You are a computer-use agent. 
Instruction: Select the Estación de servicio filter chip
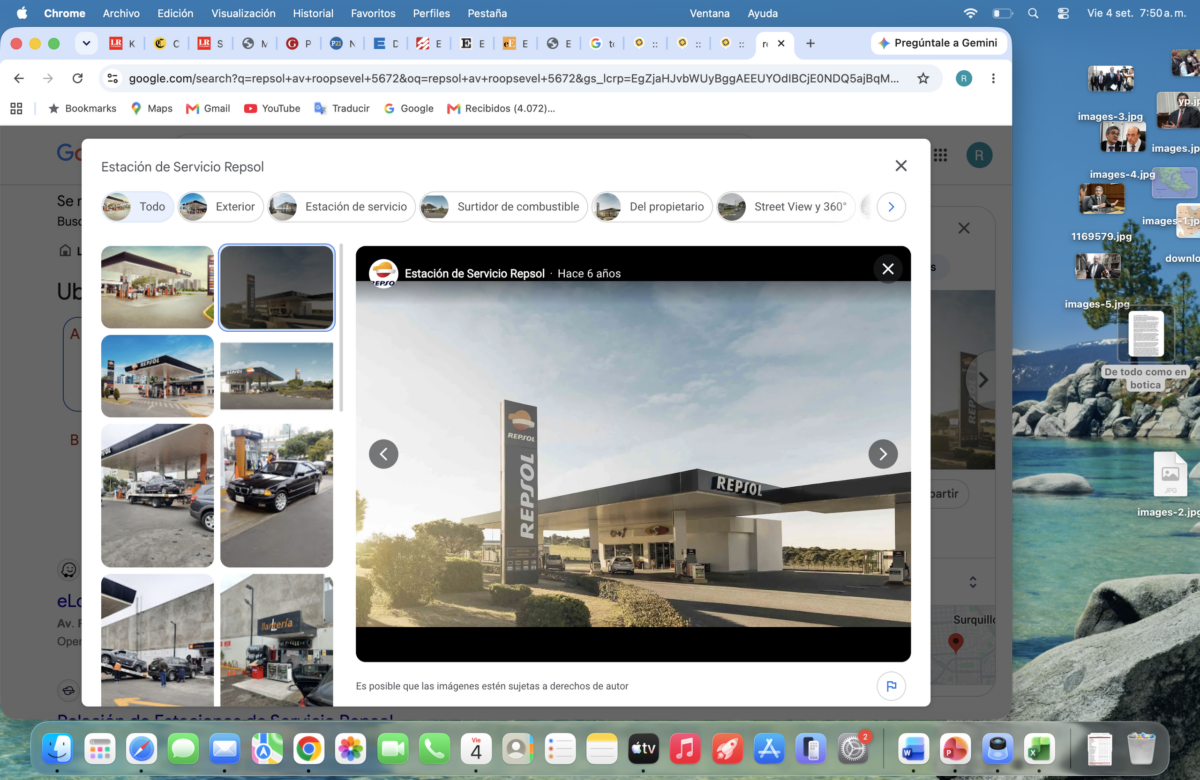tap(342, 207)
